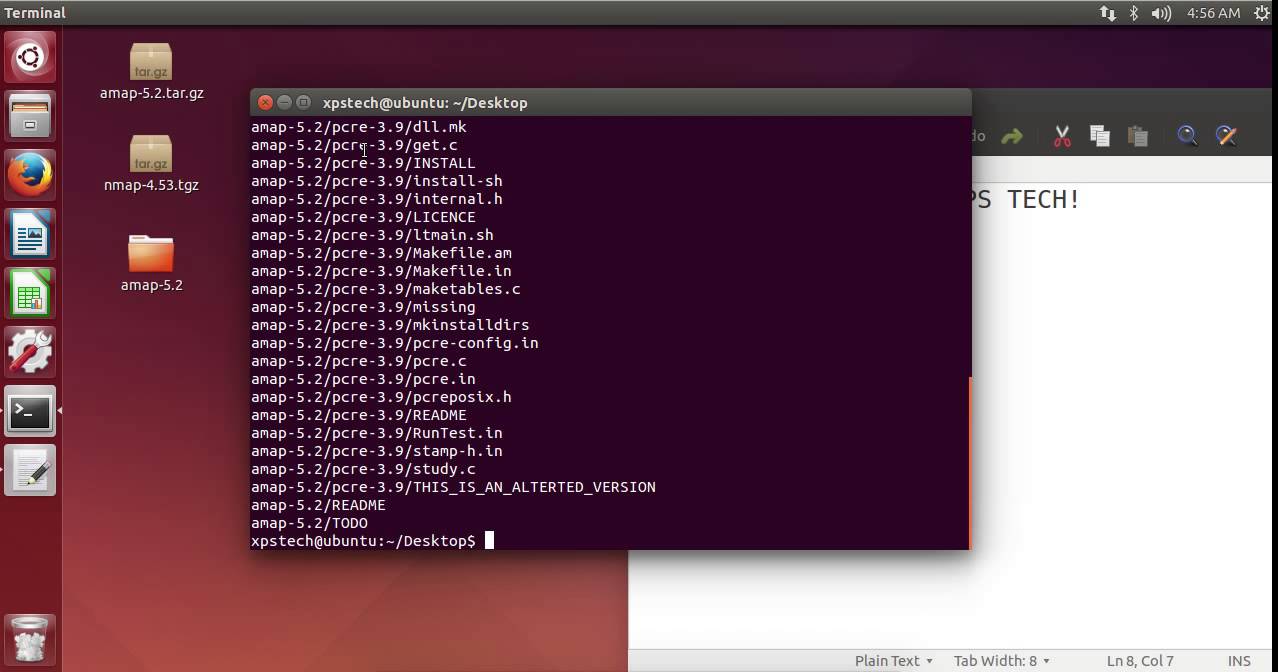The image size is (1278, 672).
Task: Open the Tab Width: 8 dropdown in gedit
Action: (1002, 661)
